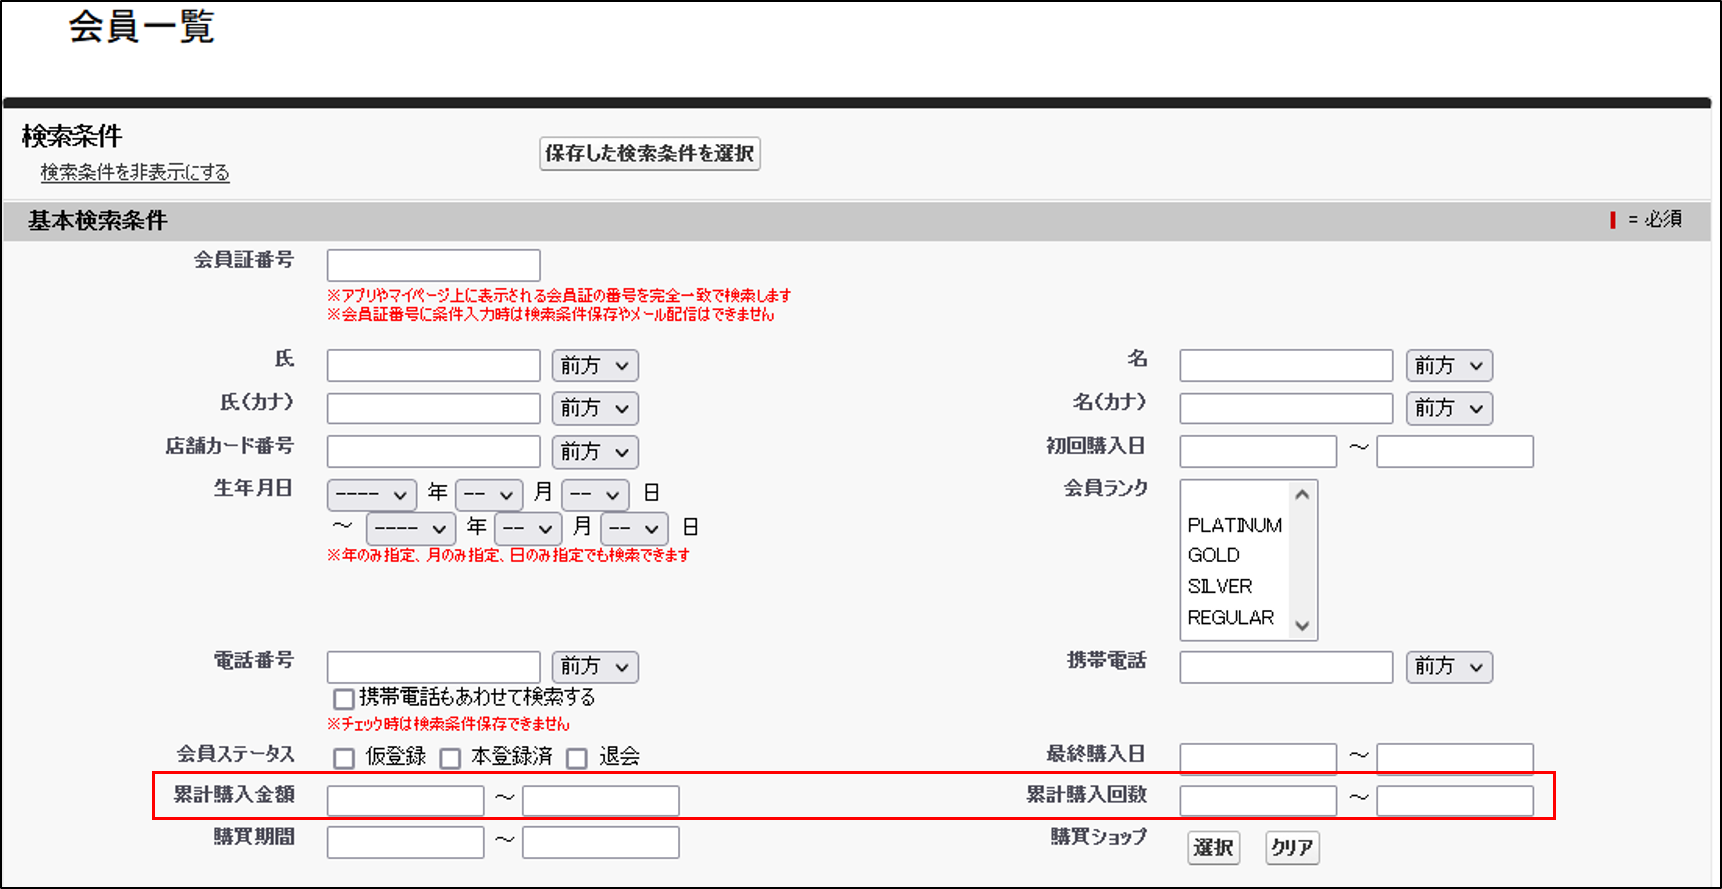Focus the 会員証番号 input field
1722x889 pixels.
point(433,265)
